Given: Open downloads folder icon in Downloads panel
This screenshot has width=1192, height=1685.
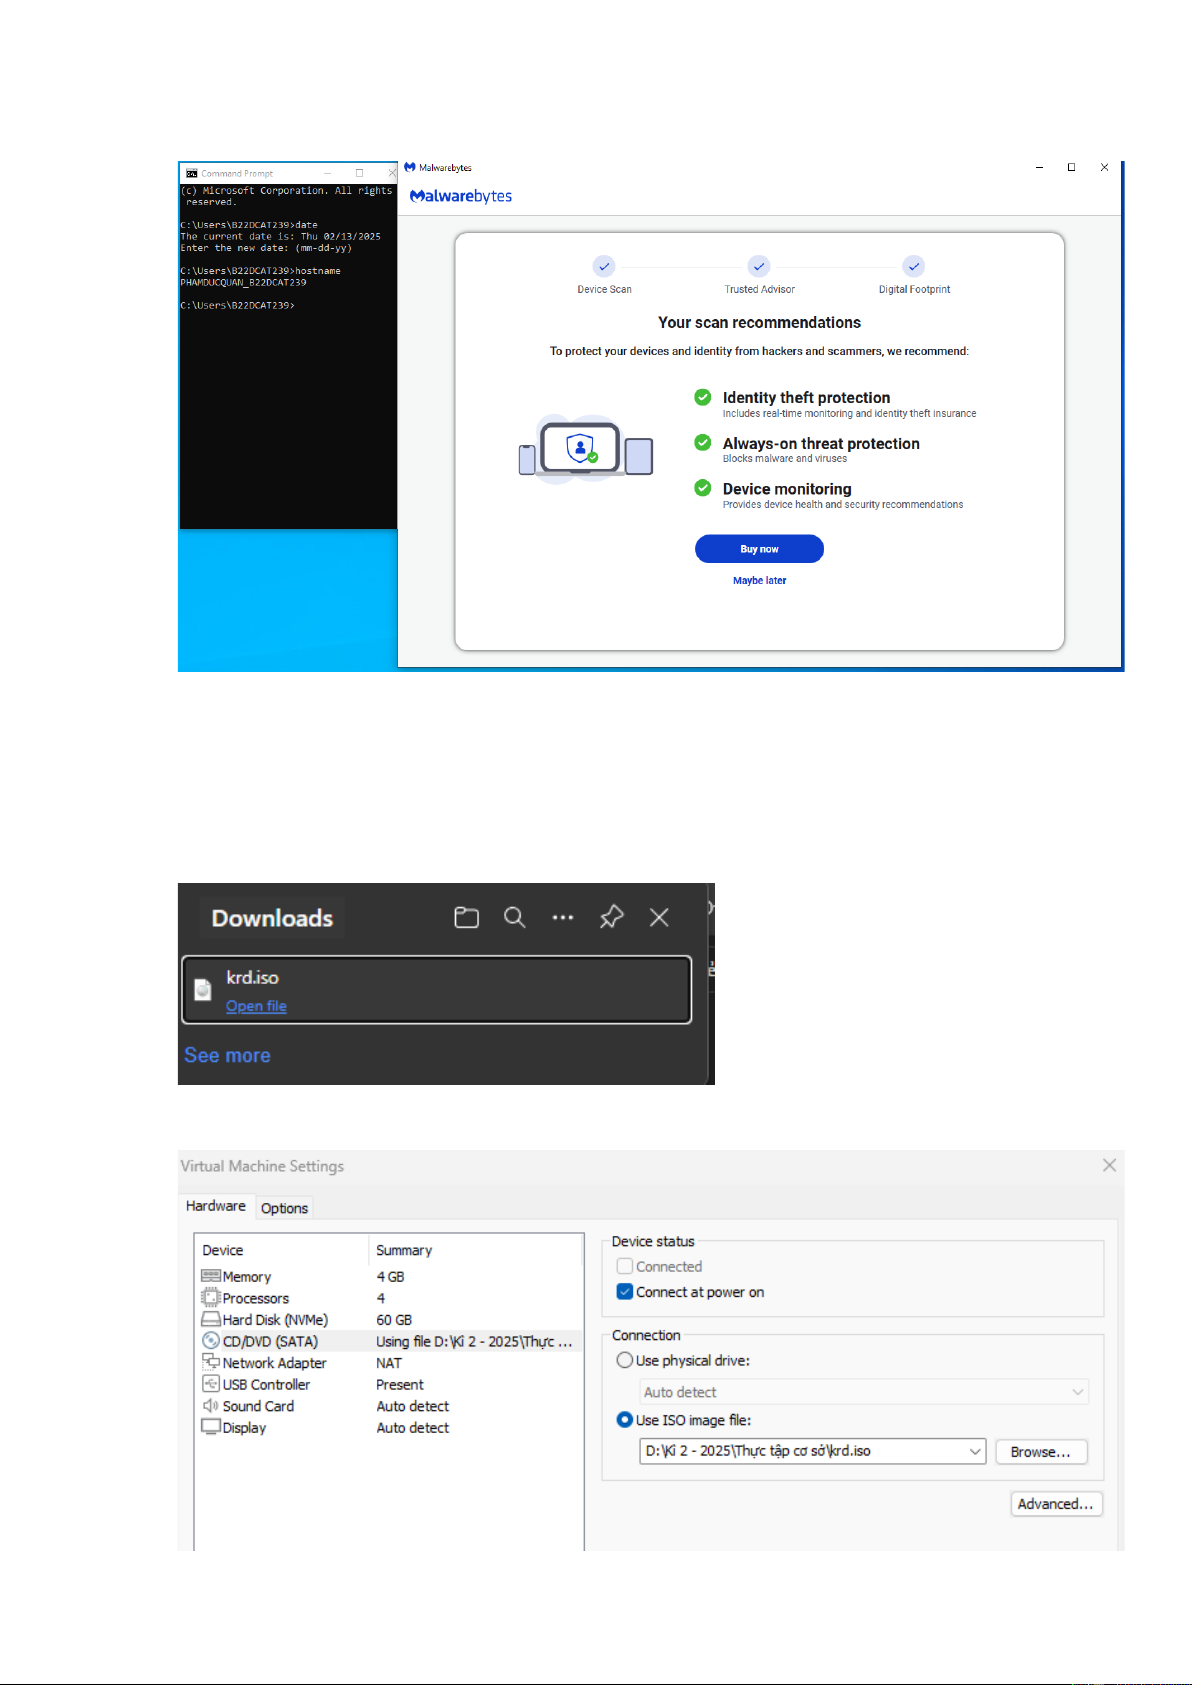Looking at the screenshot, I should [466, 917].
